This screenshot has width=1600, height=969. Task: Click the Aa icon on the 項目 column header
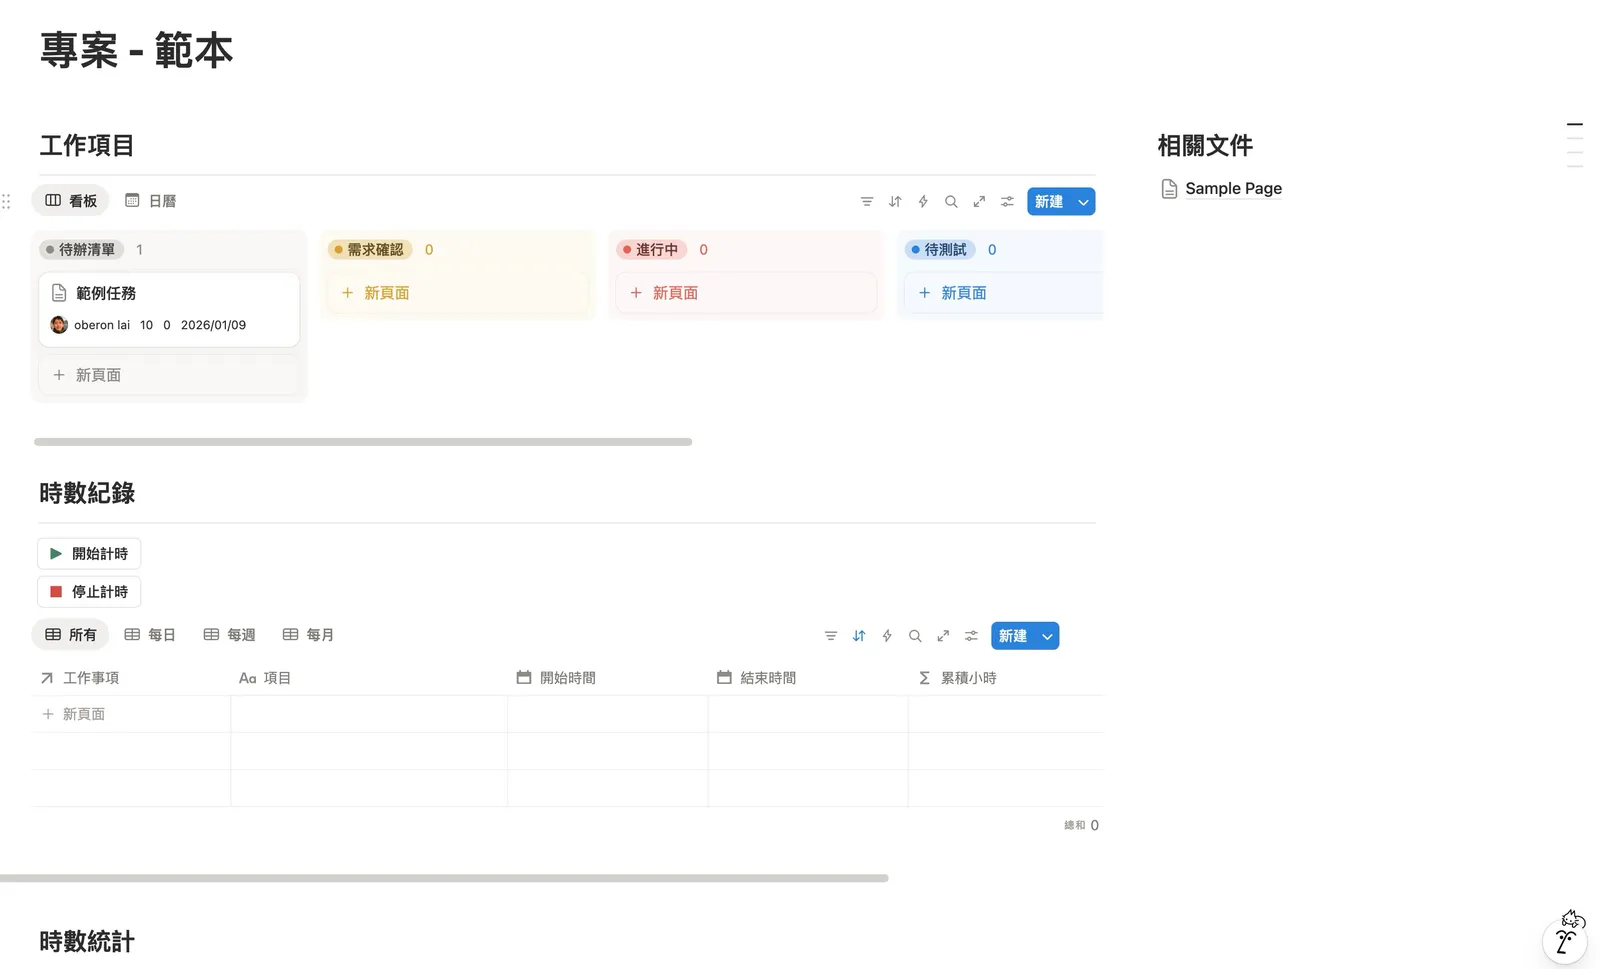coord(247,677)
